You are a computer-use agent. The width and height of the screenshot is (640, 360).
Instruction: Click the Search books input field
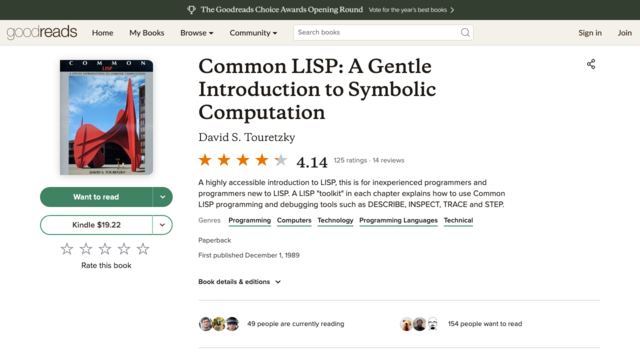(376, 33)
